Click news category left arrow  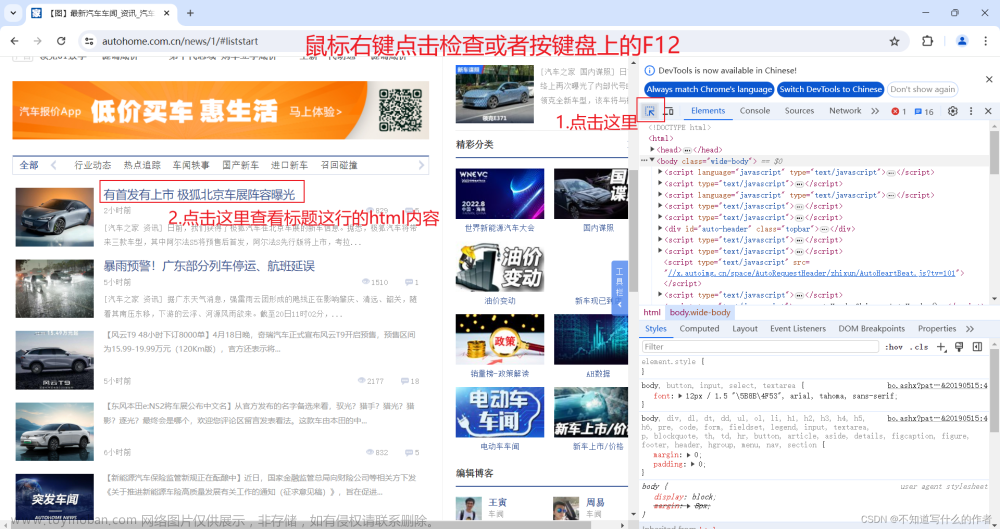[54, 165]
